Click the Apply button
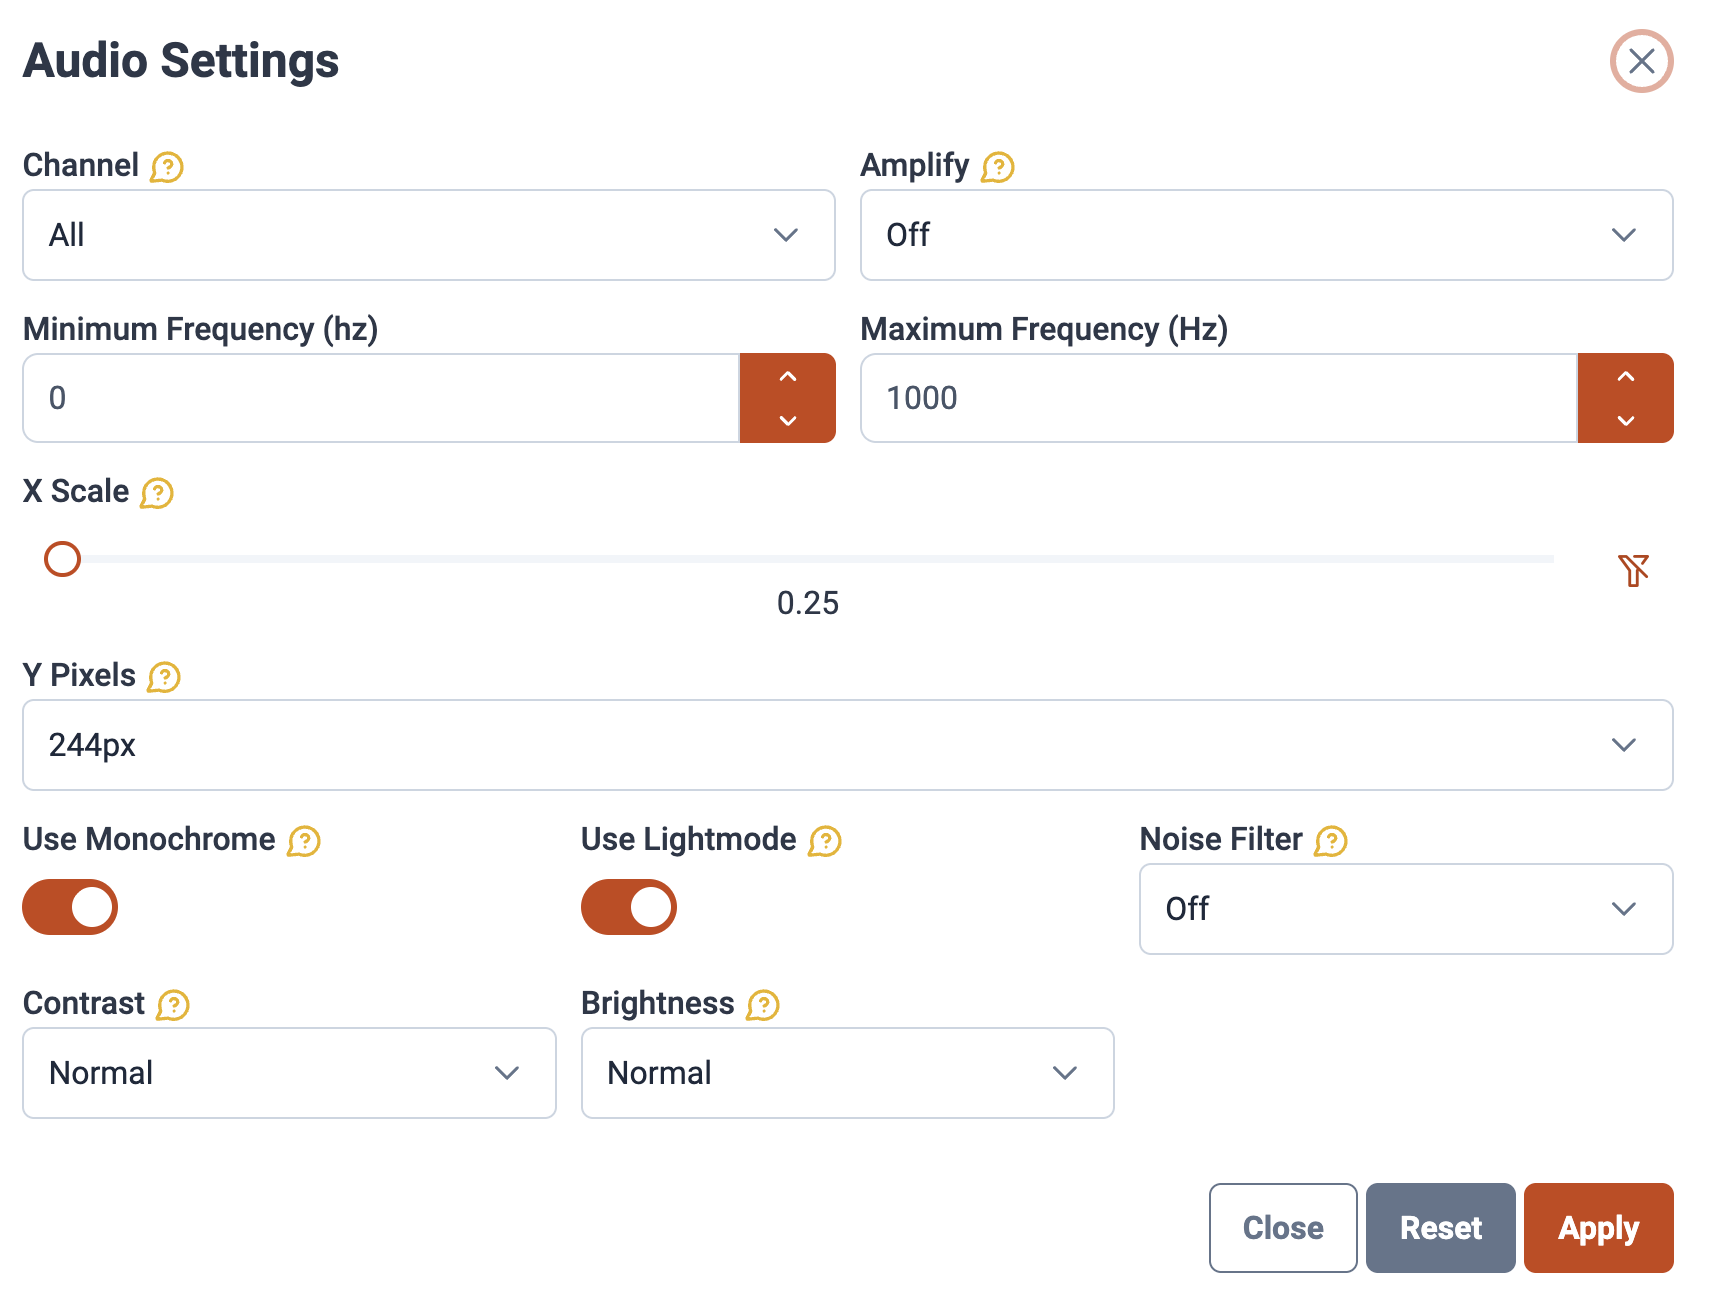This screenshot has height=1304, width=1710. click(1598, 1228)
